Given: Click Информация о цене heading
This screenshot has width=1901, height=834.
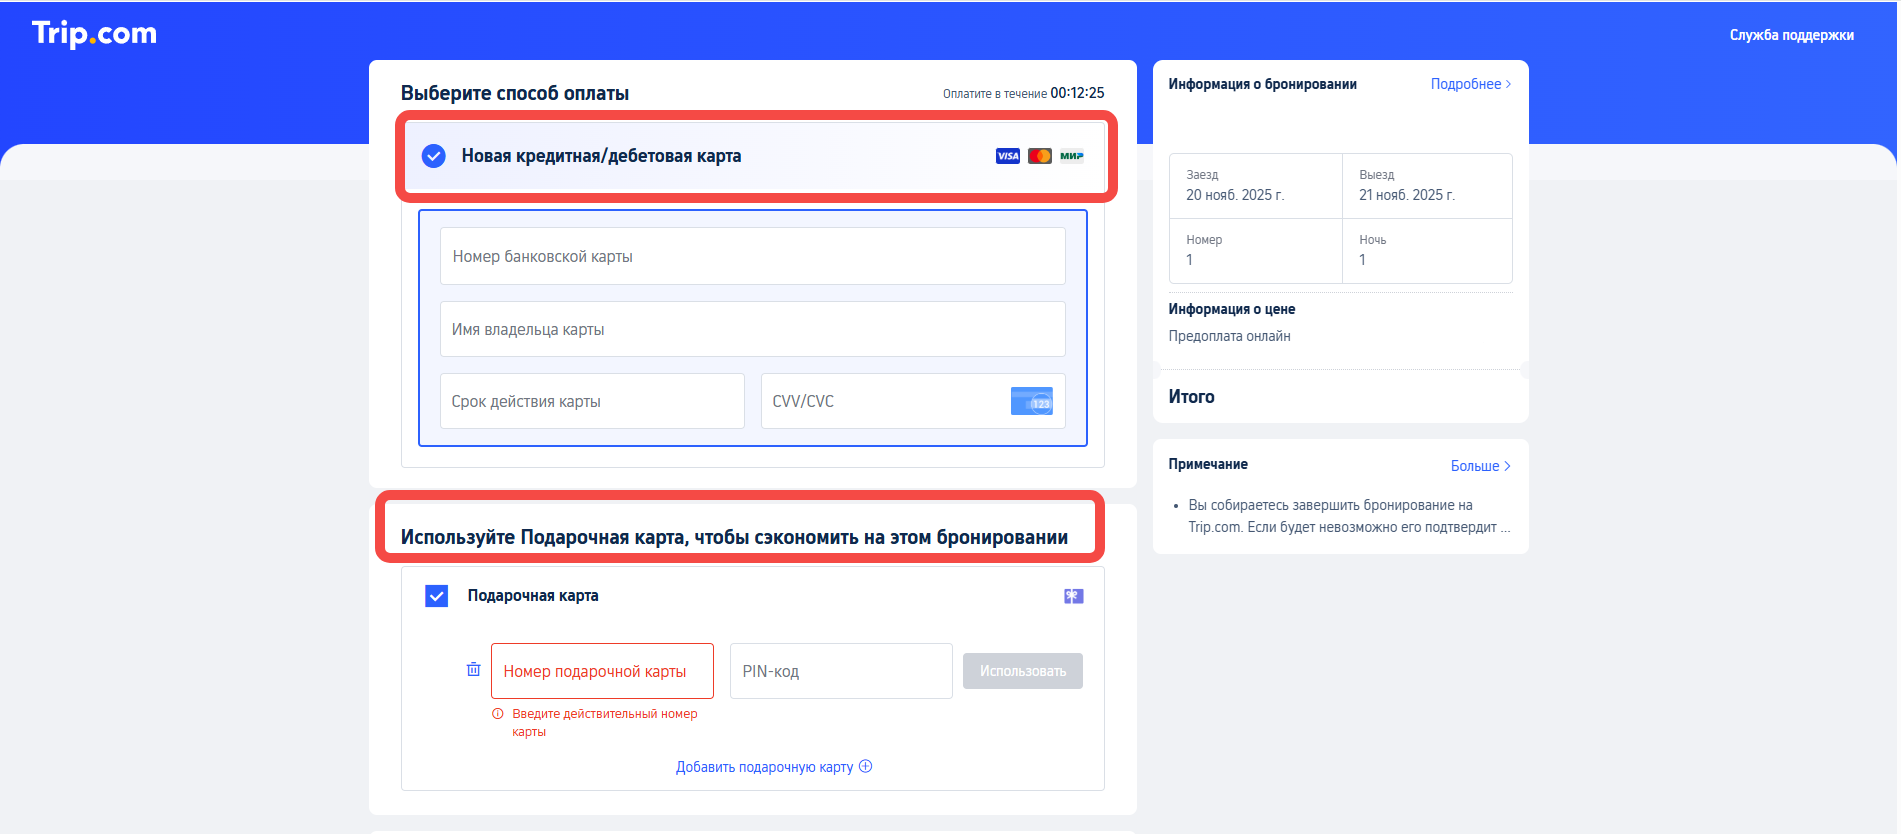Looking at the screenshot, I should pyautogui.click(x=1231, y=309).
